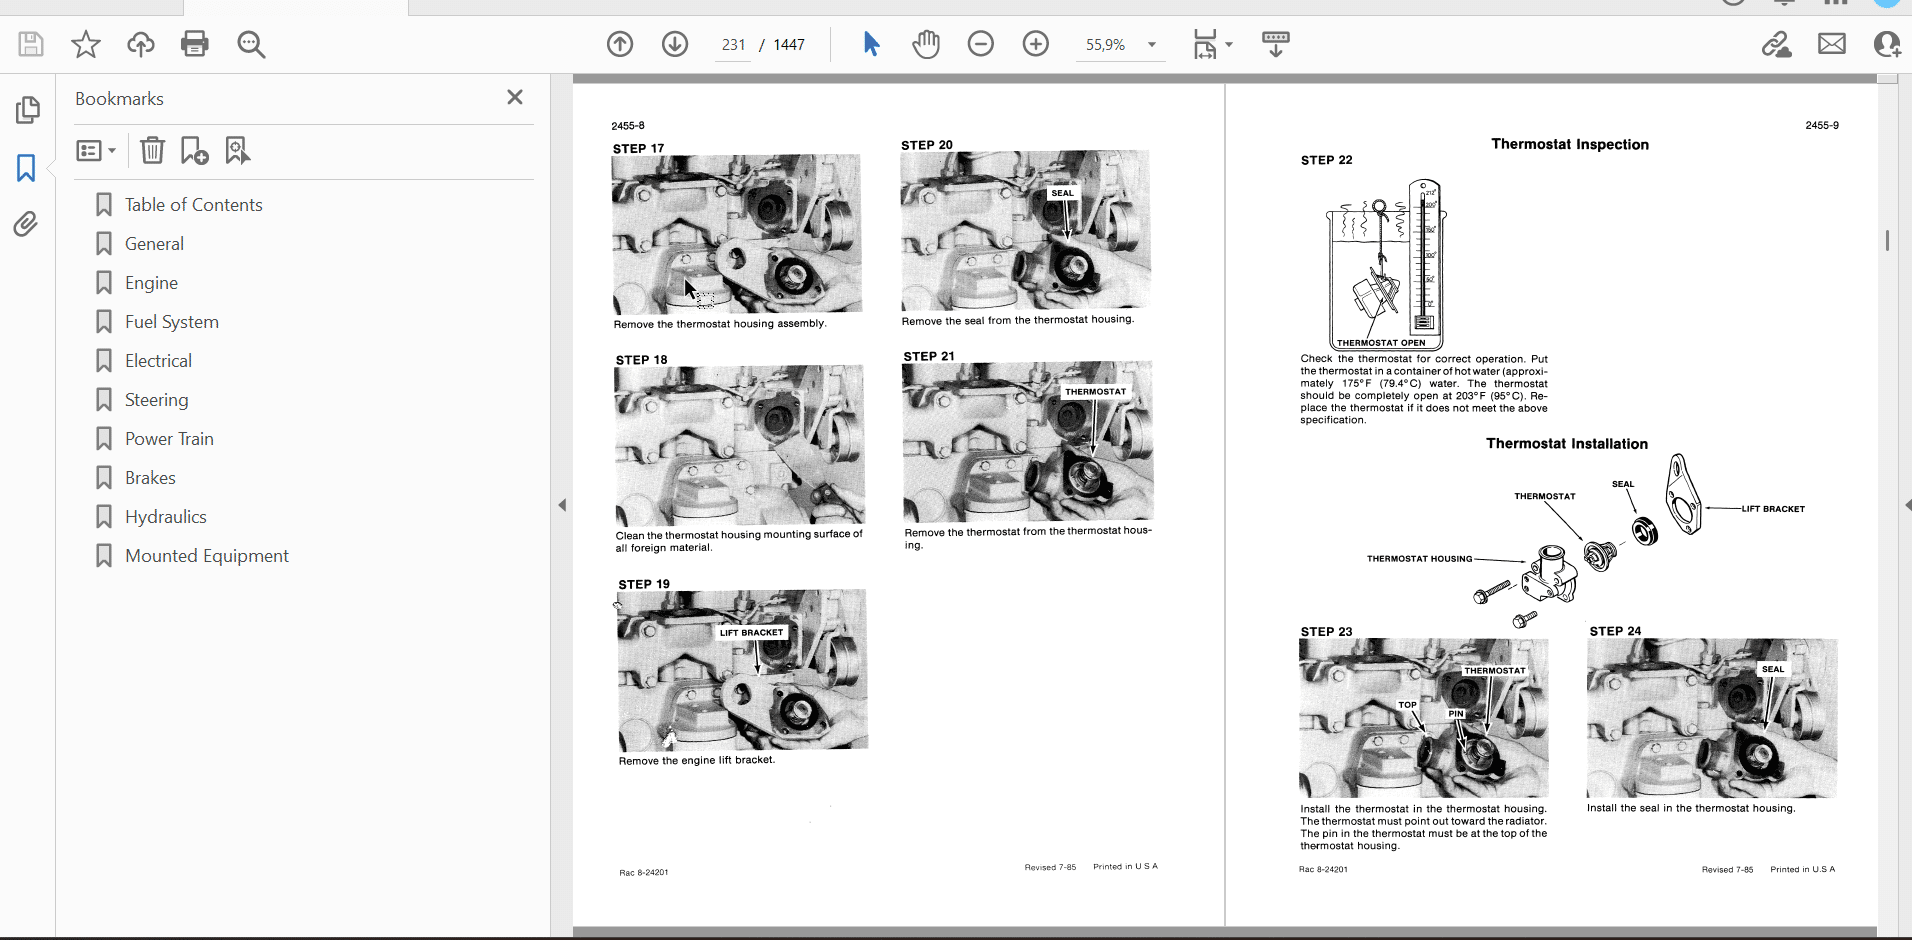
Task: Open the zoom level dropdown
Action: coord(1152,45)
